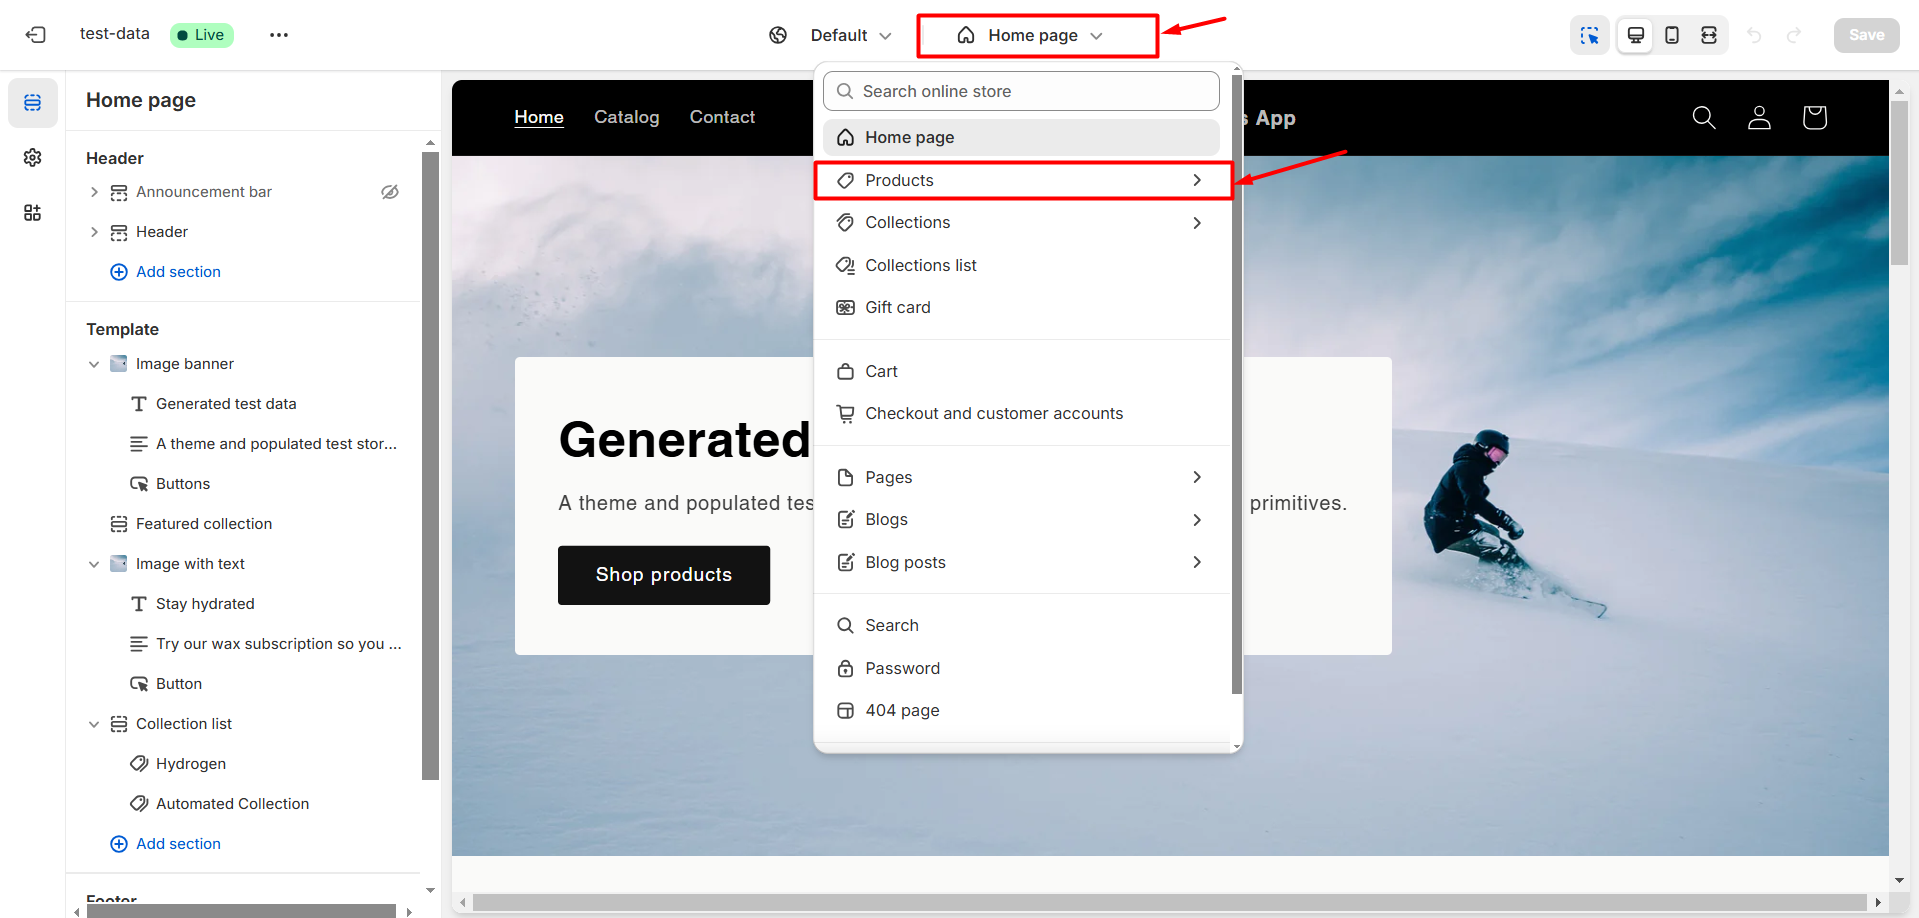Image resolution: width=1919 pixels, height=918 pixels.
Task: Expand the Products submenu arrow
Action: [x=1197, y=180]
